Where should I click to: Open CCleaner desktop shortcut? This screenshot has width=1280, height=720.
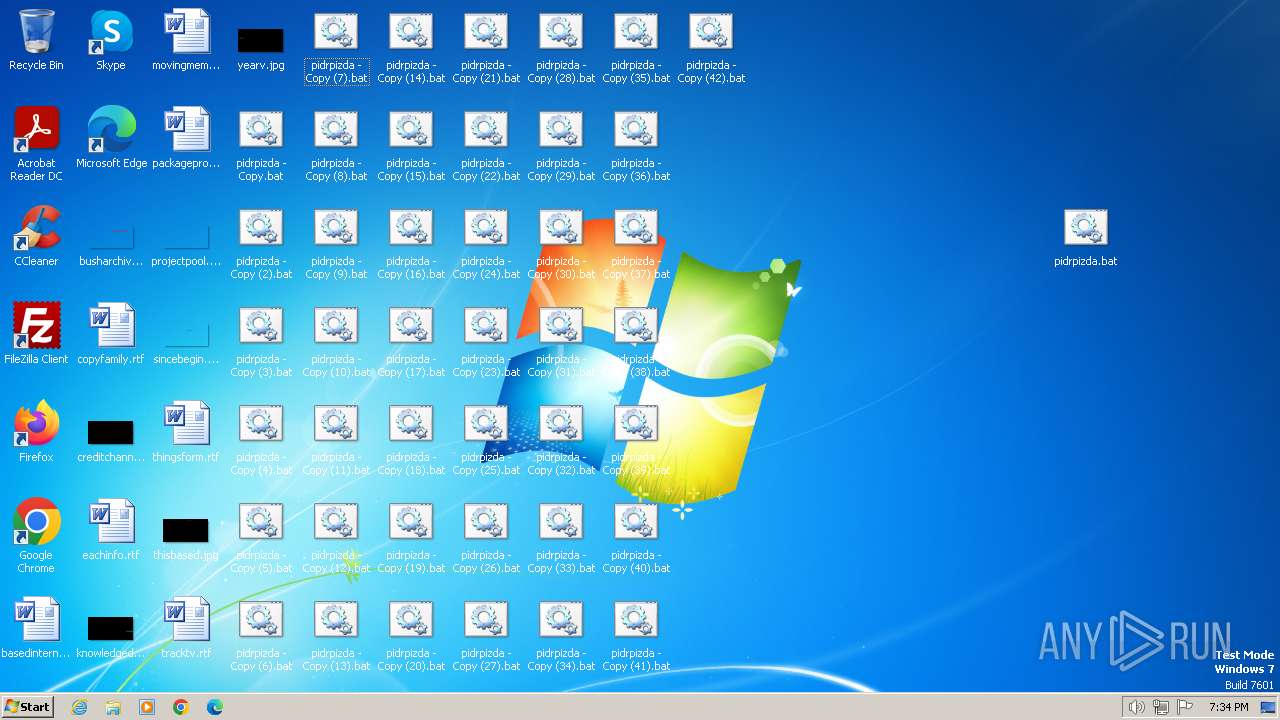[x=36, y=236]
